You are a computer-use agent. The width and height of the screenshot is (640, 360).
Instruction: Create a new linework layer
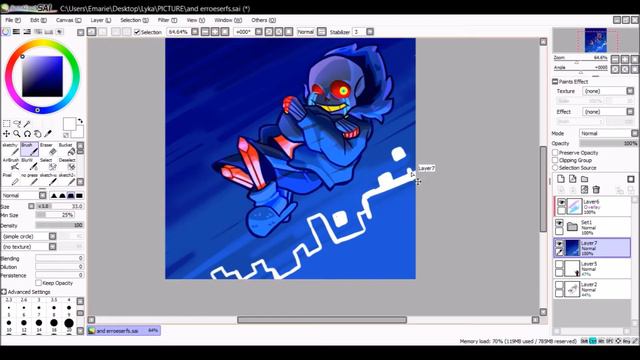[x=573, y=179]
